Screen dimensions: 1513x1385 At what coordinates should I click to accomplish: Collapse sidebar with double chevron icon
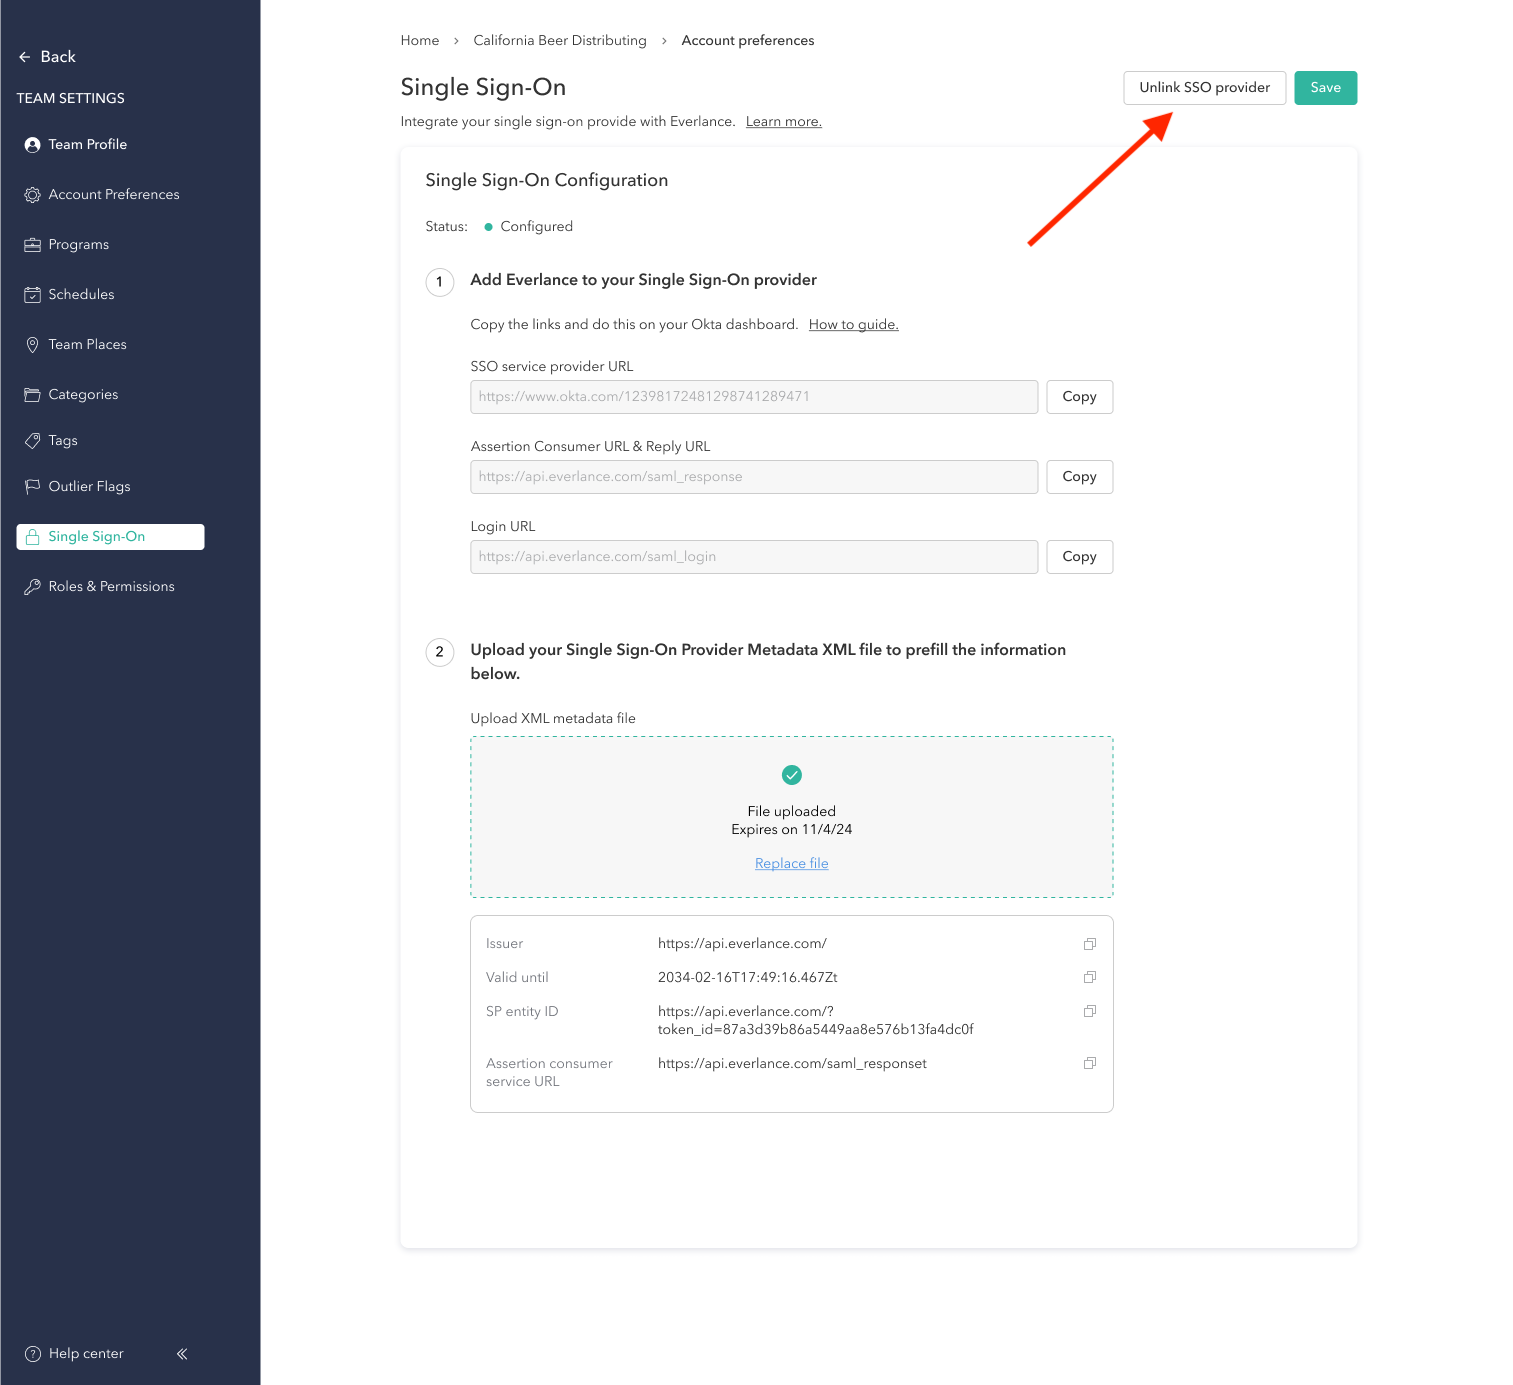coord(182,1354)
